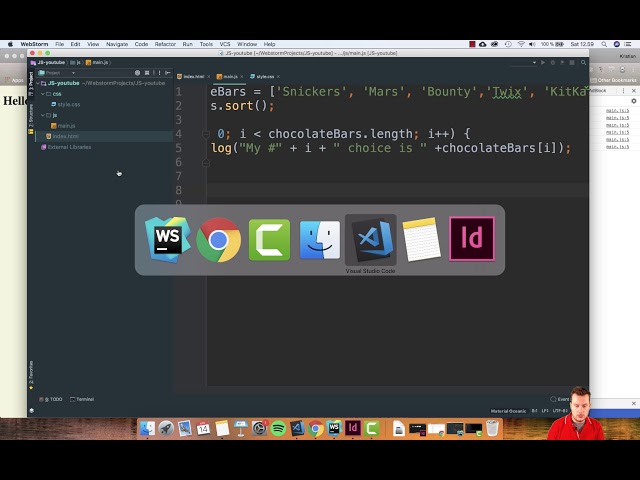Select External Libraries in project tree
This screenshot has height=480, width=640.
[x=66, y=147]
